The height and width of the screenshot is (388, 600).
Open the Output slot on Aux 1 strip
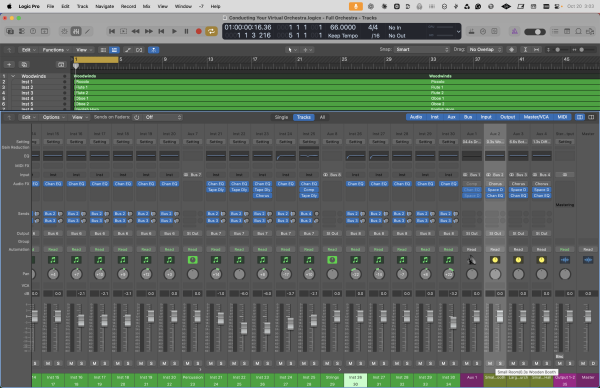[x=471, y=233]
